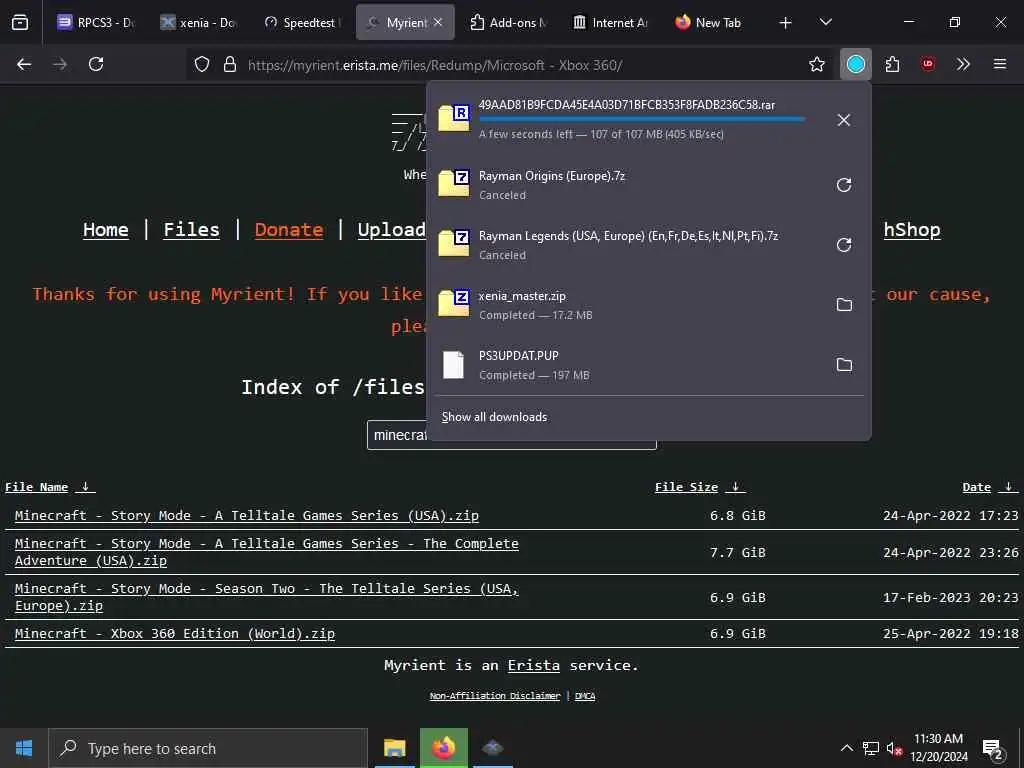Open File Explorer from taskbar
Image resolution: width=1024 pixels, height=768 pixels.
[394, 748]
